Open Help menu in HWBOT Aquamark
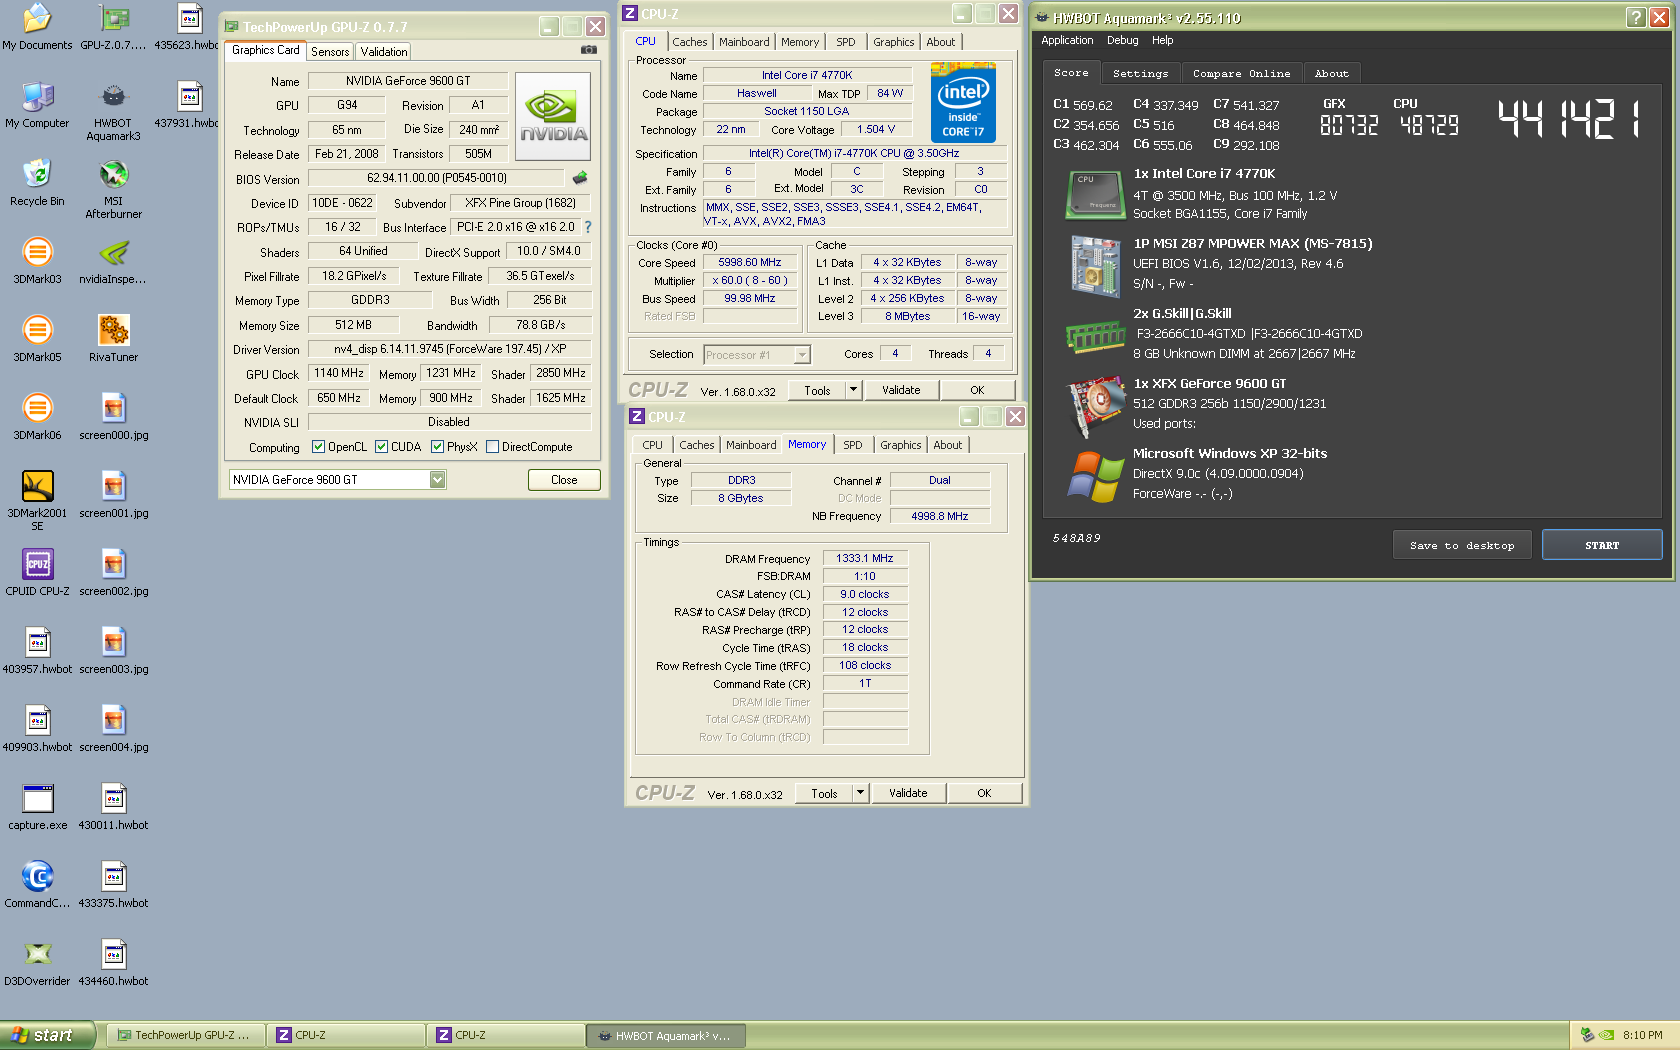The width and height of the screenshot is (1680, 1050). pyautogui.click(x=1162, y=40)
